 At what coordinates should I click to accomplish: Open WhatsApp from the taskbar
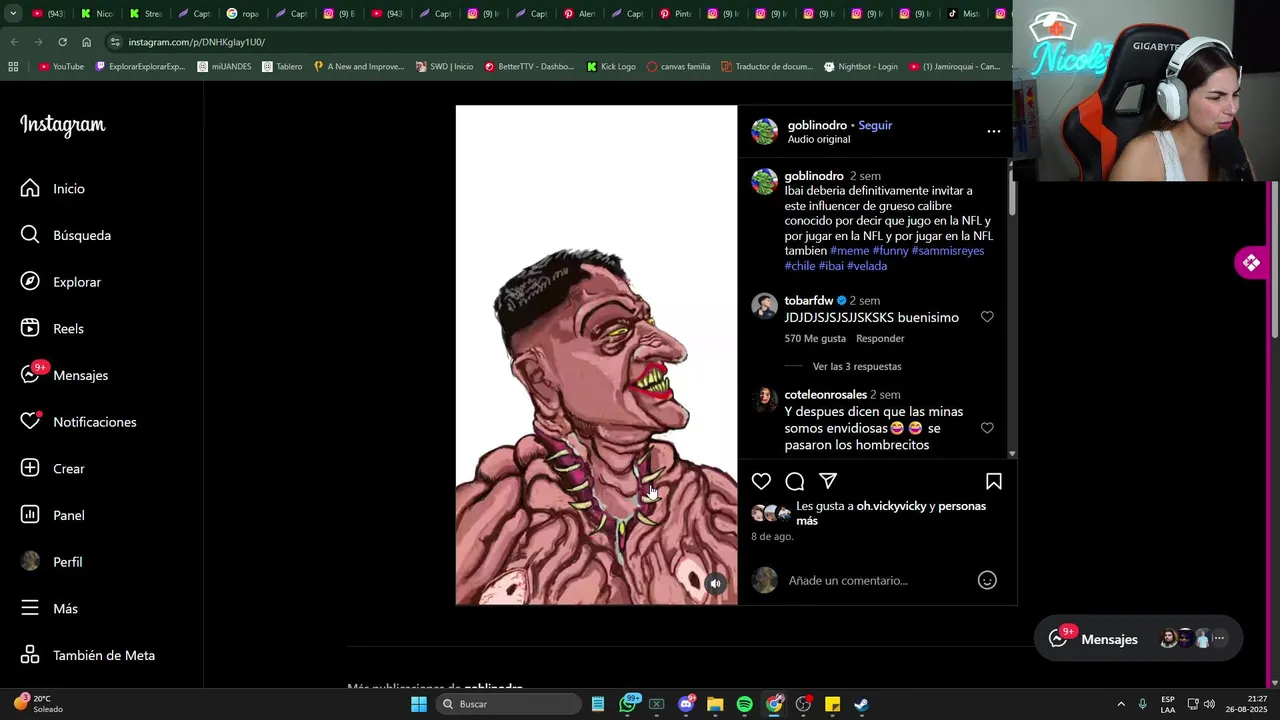click(628, 704)
